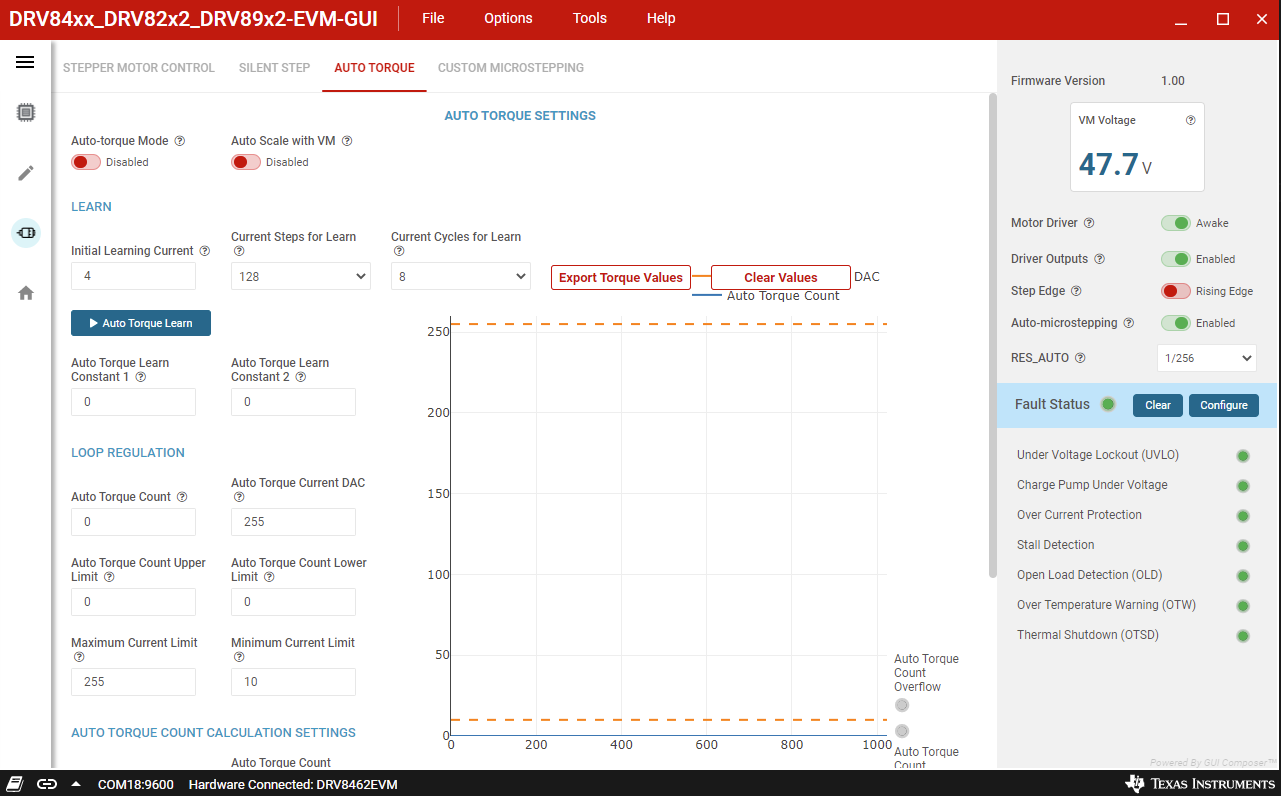Go to the home page icon

pyautogui.click(x=26, y=293)
